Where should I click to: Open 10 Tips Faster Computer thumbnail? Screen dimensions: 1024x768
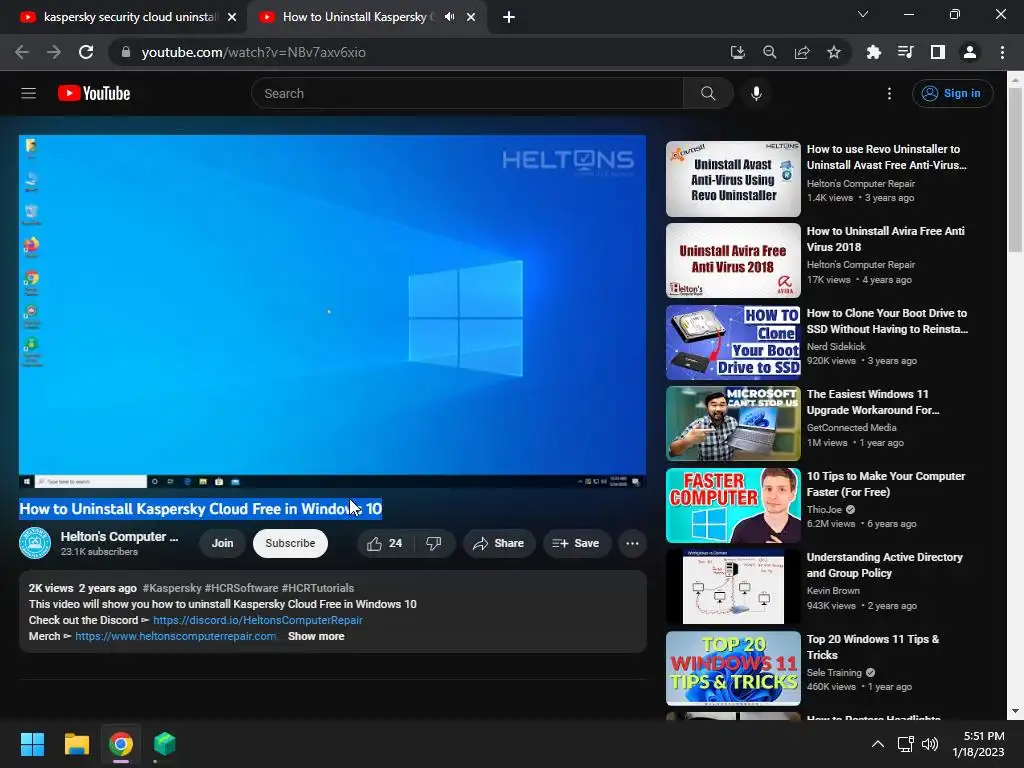click(733, 505)
